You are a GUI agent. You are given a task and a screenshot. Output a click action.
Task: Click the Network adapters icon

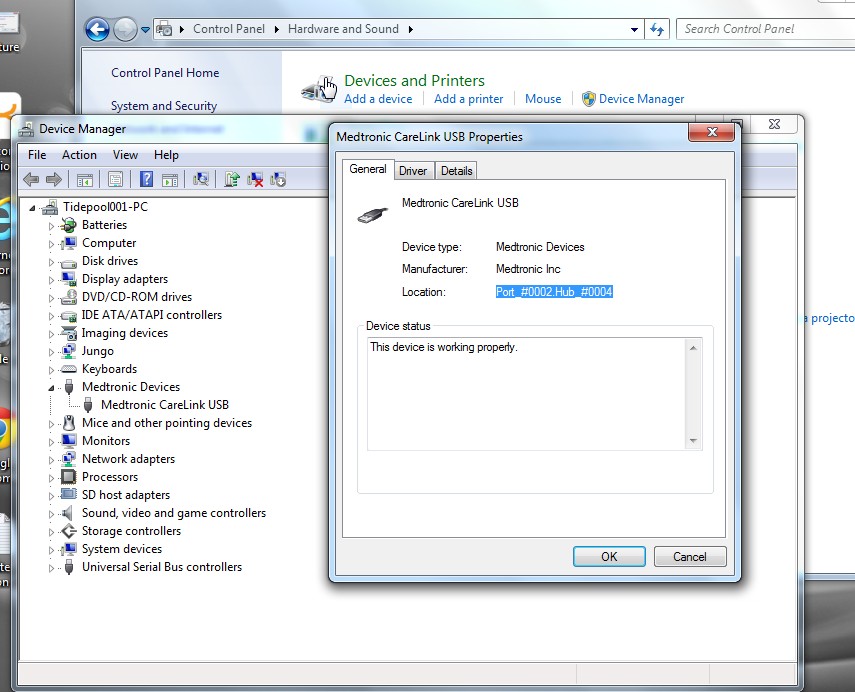tap(69, 459)
